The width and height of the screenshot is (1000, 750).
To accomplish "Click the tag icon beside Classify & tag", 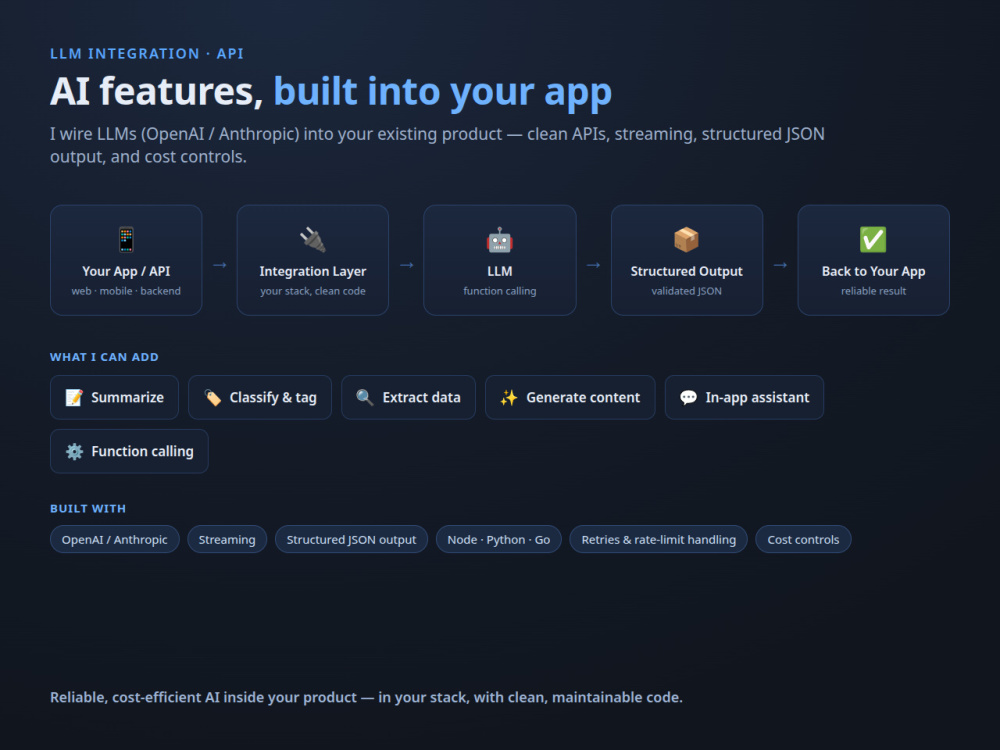I will [x=212, y=397].
